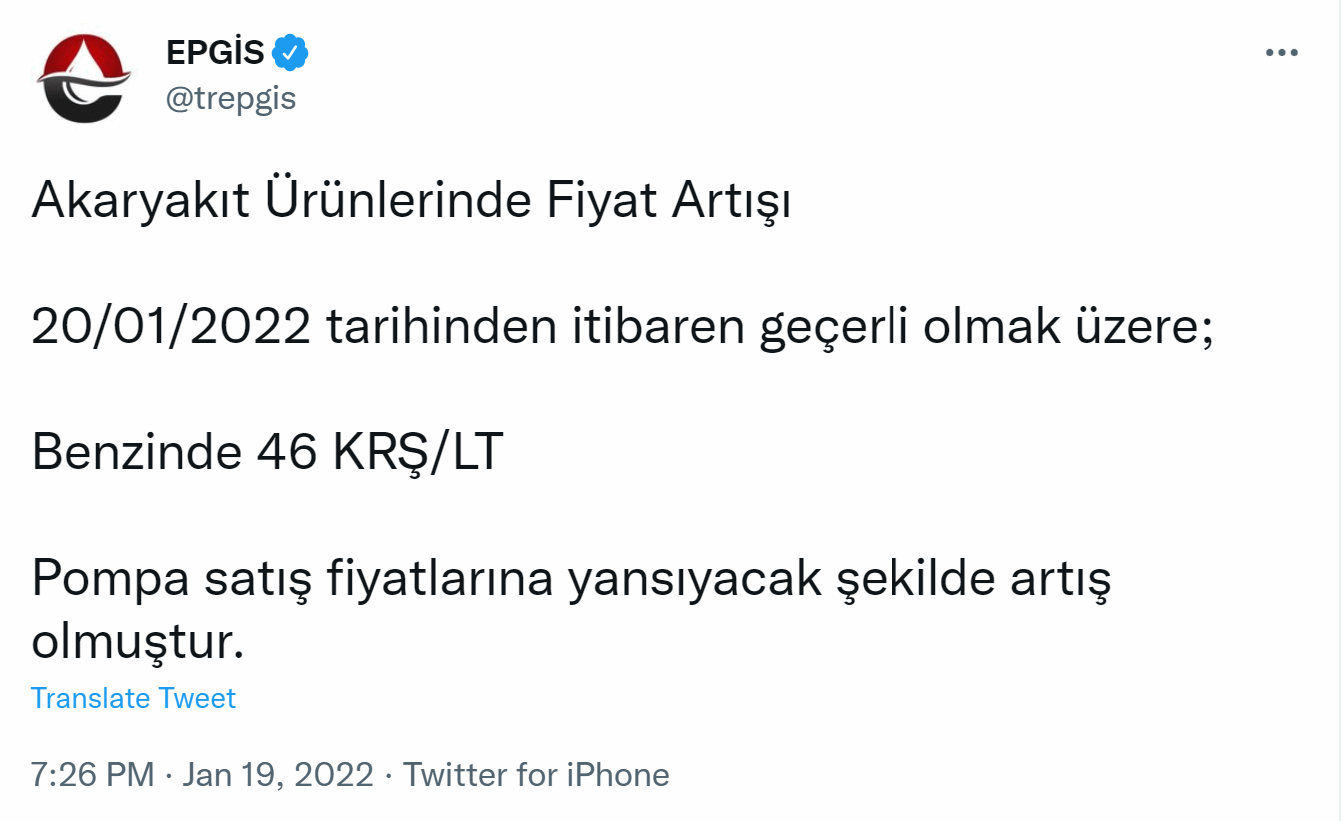The height and width of the screenshot is (821, 1343).
Task: Click "Fiyat Artışı" in the headline
Action: (668, 203)
